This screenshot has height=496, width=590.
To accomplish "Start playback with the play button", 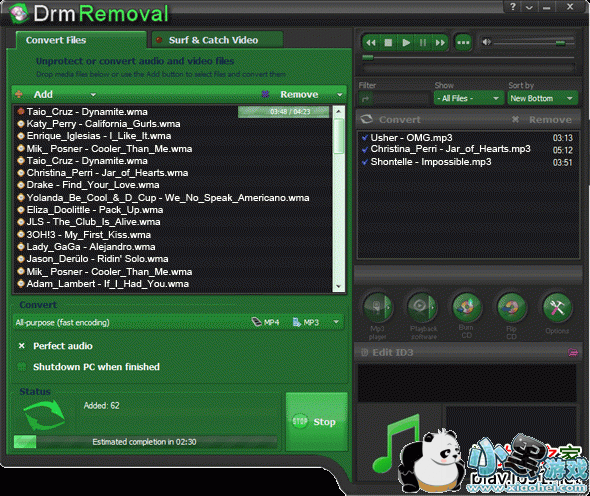I will click(x=406, y=43).
